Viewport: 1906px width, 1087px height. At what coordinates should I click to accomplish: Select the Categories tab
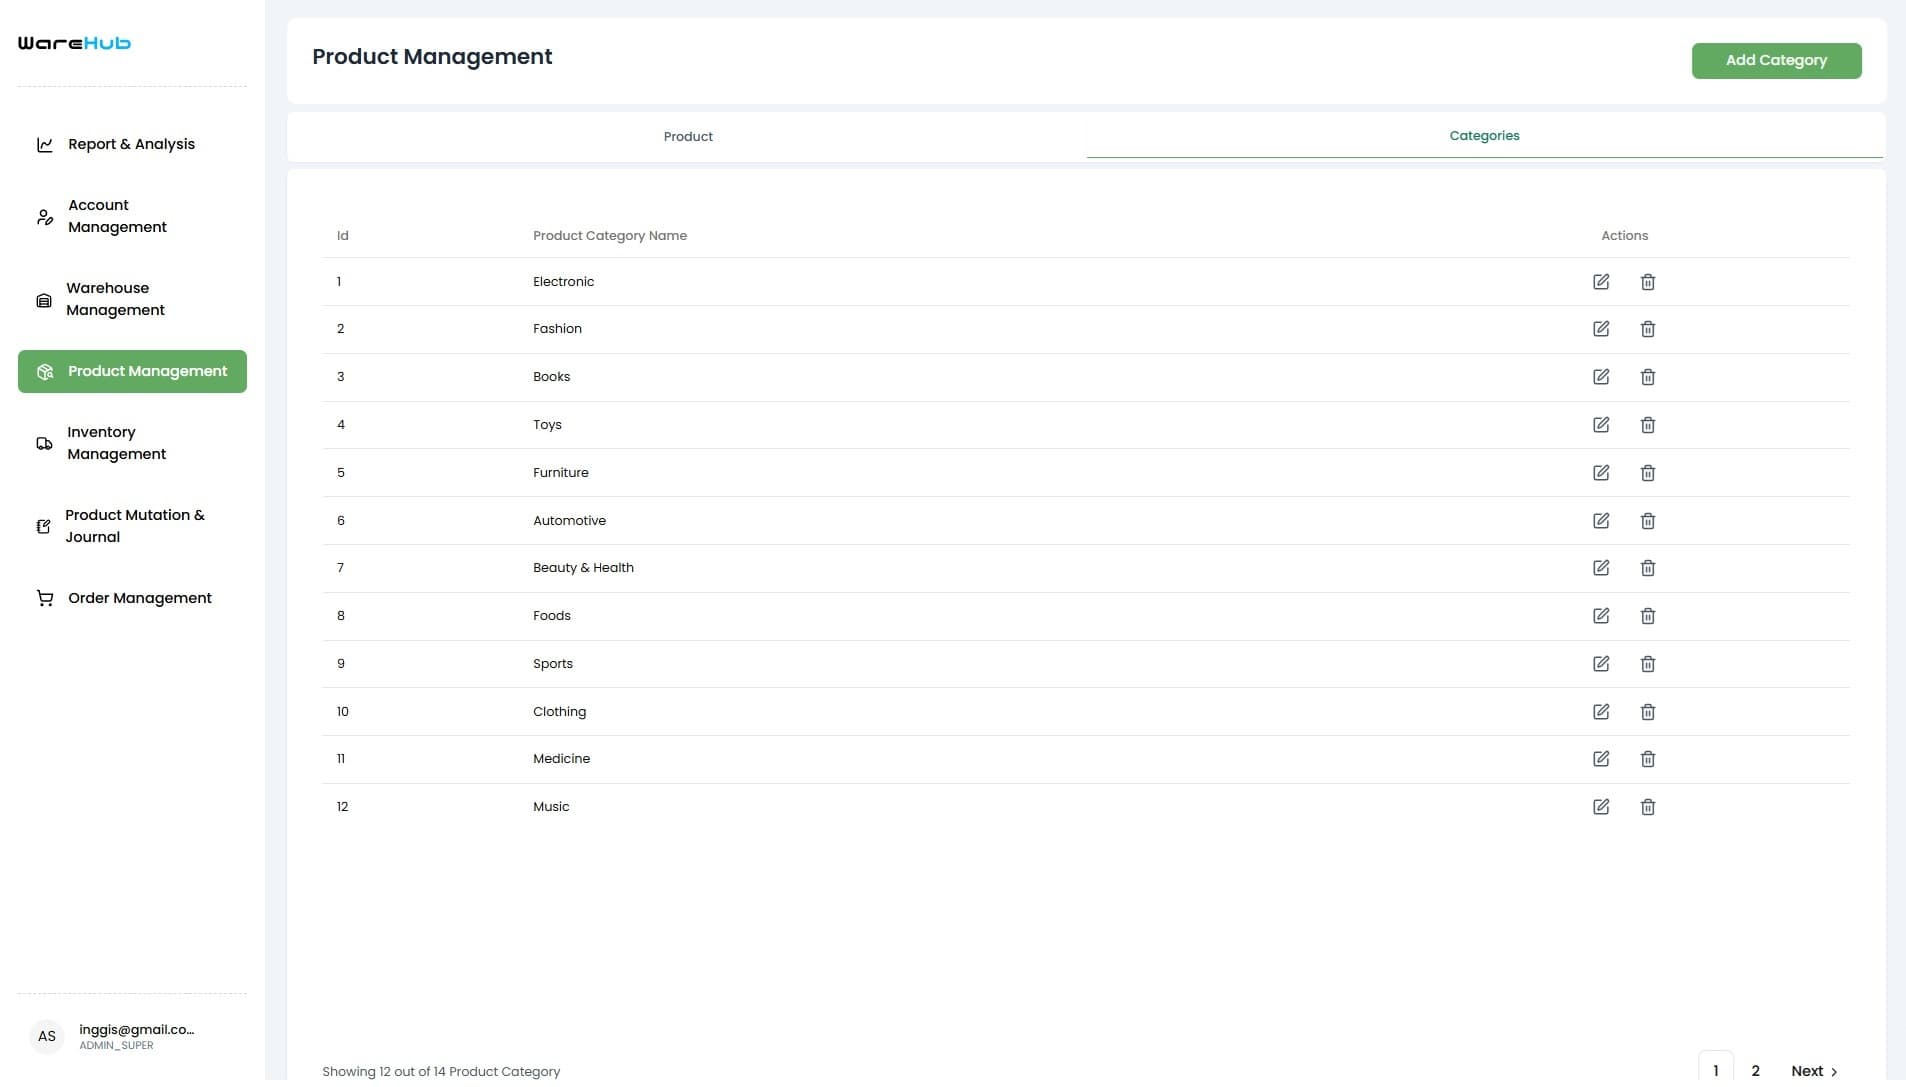coord(1484,135)
